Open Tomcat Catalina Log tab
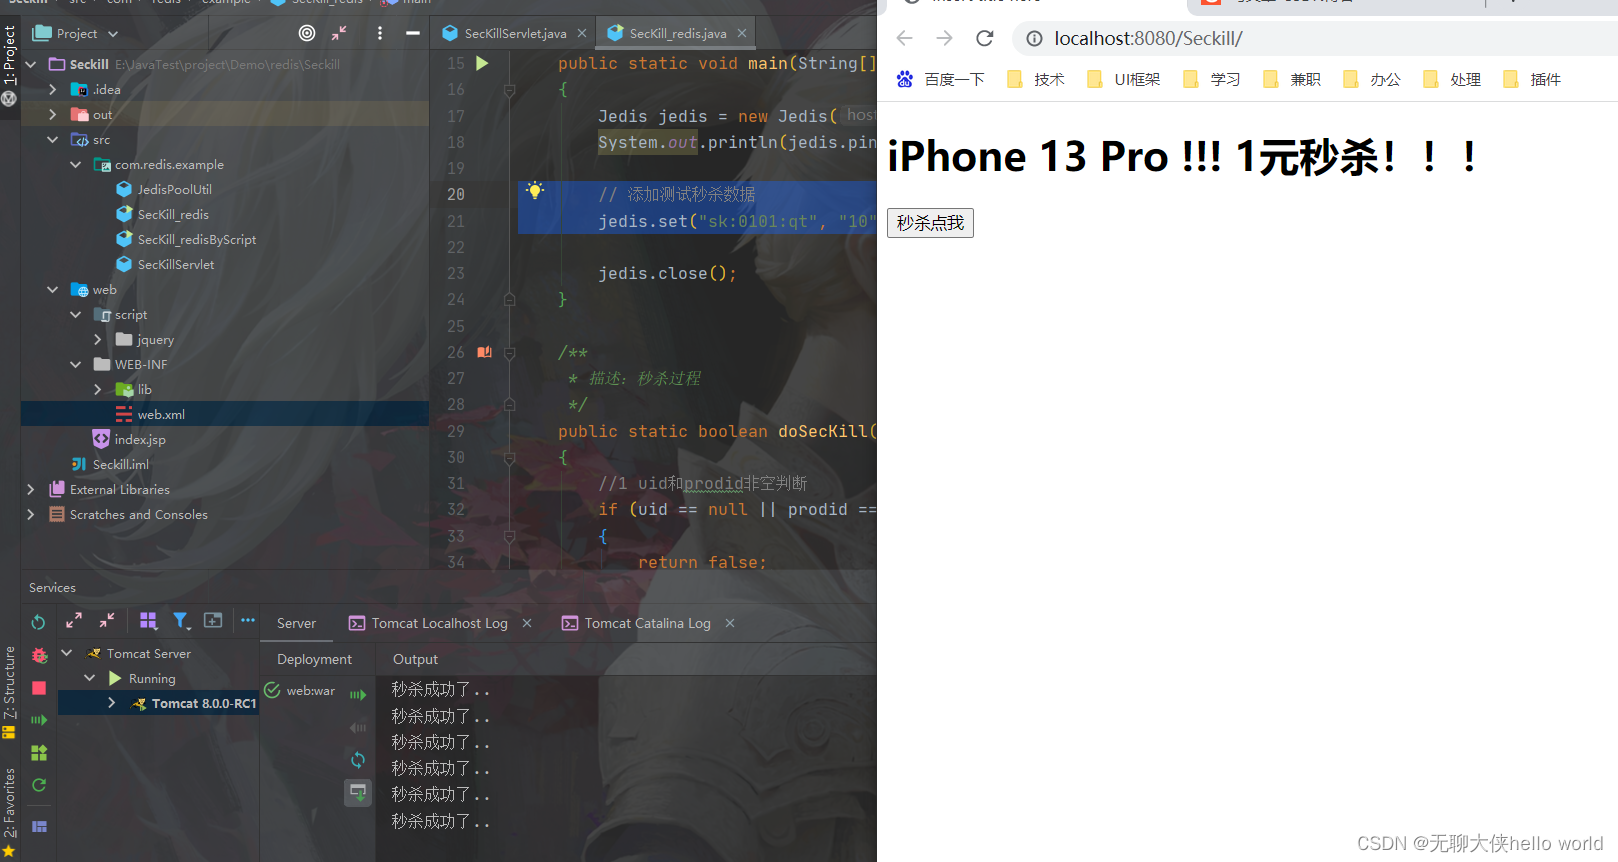1618x862 pixels. point(647,623)
